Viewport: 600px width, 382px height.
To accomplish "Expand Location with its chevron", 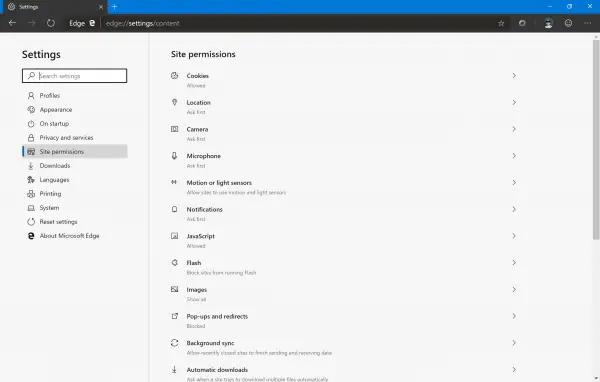I will (x=514, y=102).
